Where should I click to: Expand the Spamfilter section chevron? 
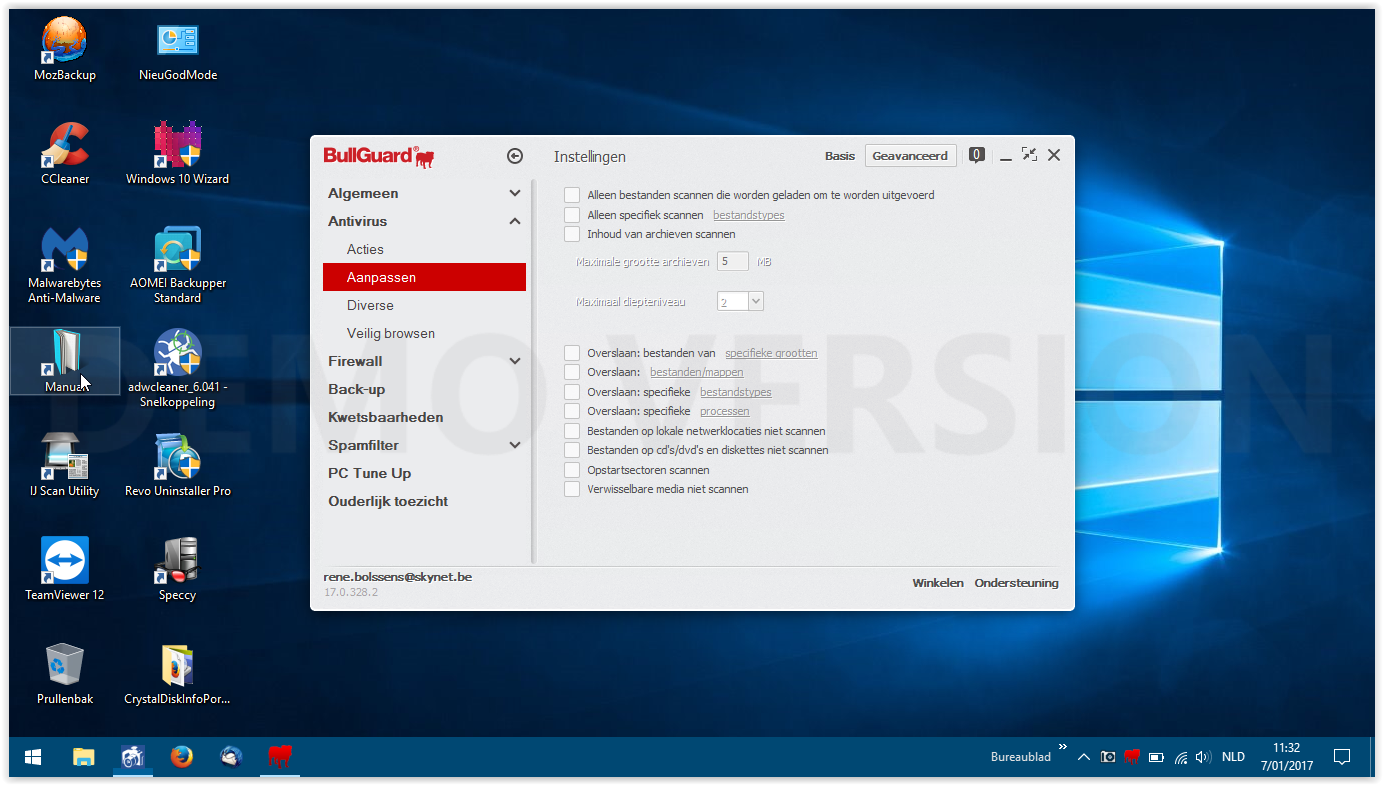(x=515, y=445)
